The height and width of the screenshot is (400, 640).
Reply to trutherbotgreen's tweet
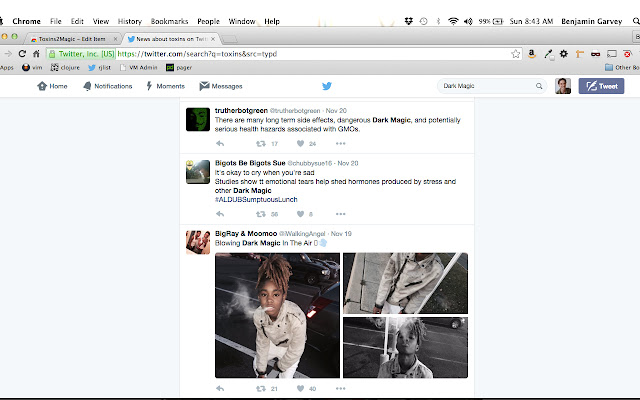pos(220,143)
